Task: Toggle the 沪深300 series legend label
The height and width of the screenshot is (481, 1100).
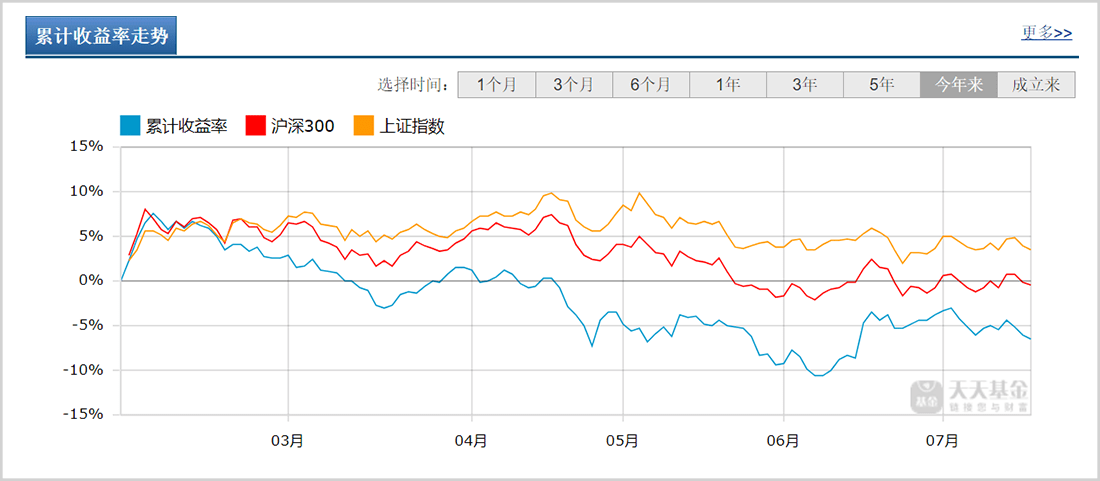Action: 303,126
